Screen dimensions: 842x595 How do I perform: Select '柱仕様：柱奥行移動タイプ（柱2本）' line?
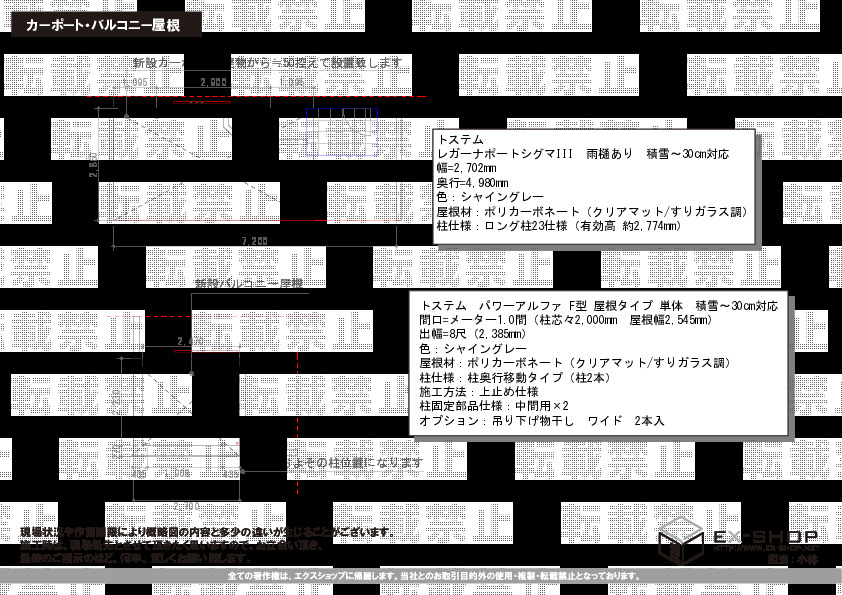point(516,378)
